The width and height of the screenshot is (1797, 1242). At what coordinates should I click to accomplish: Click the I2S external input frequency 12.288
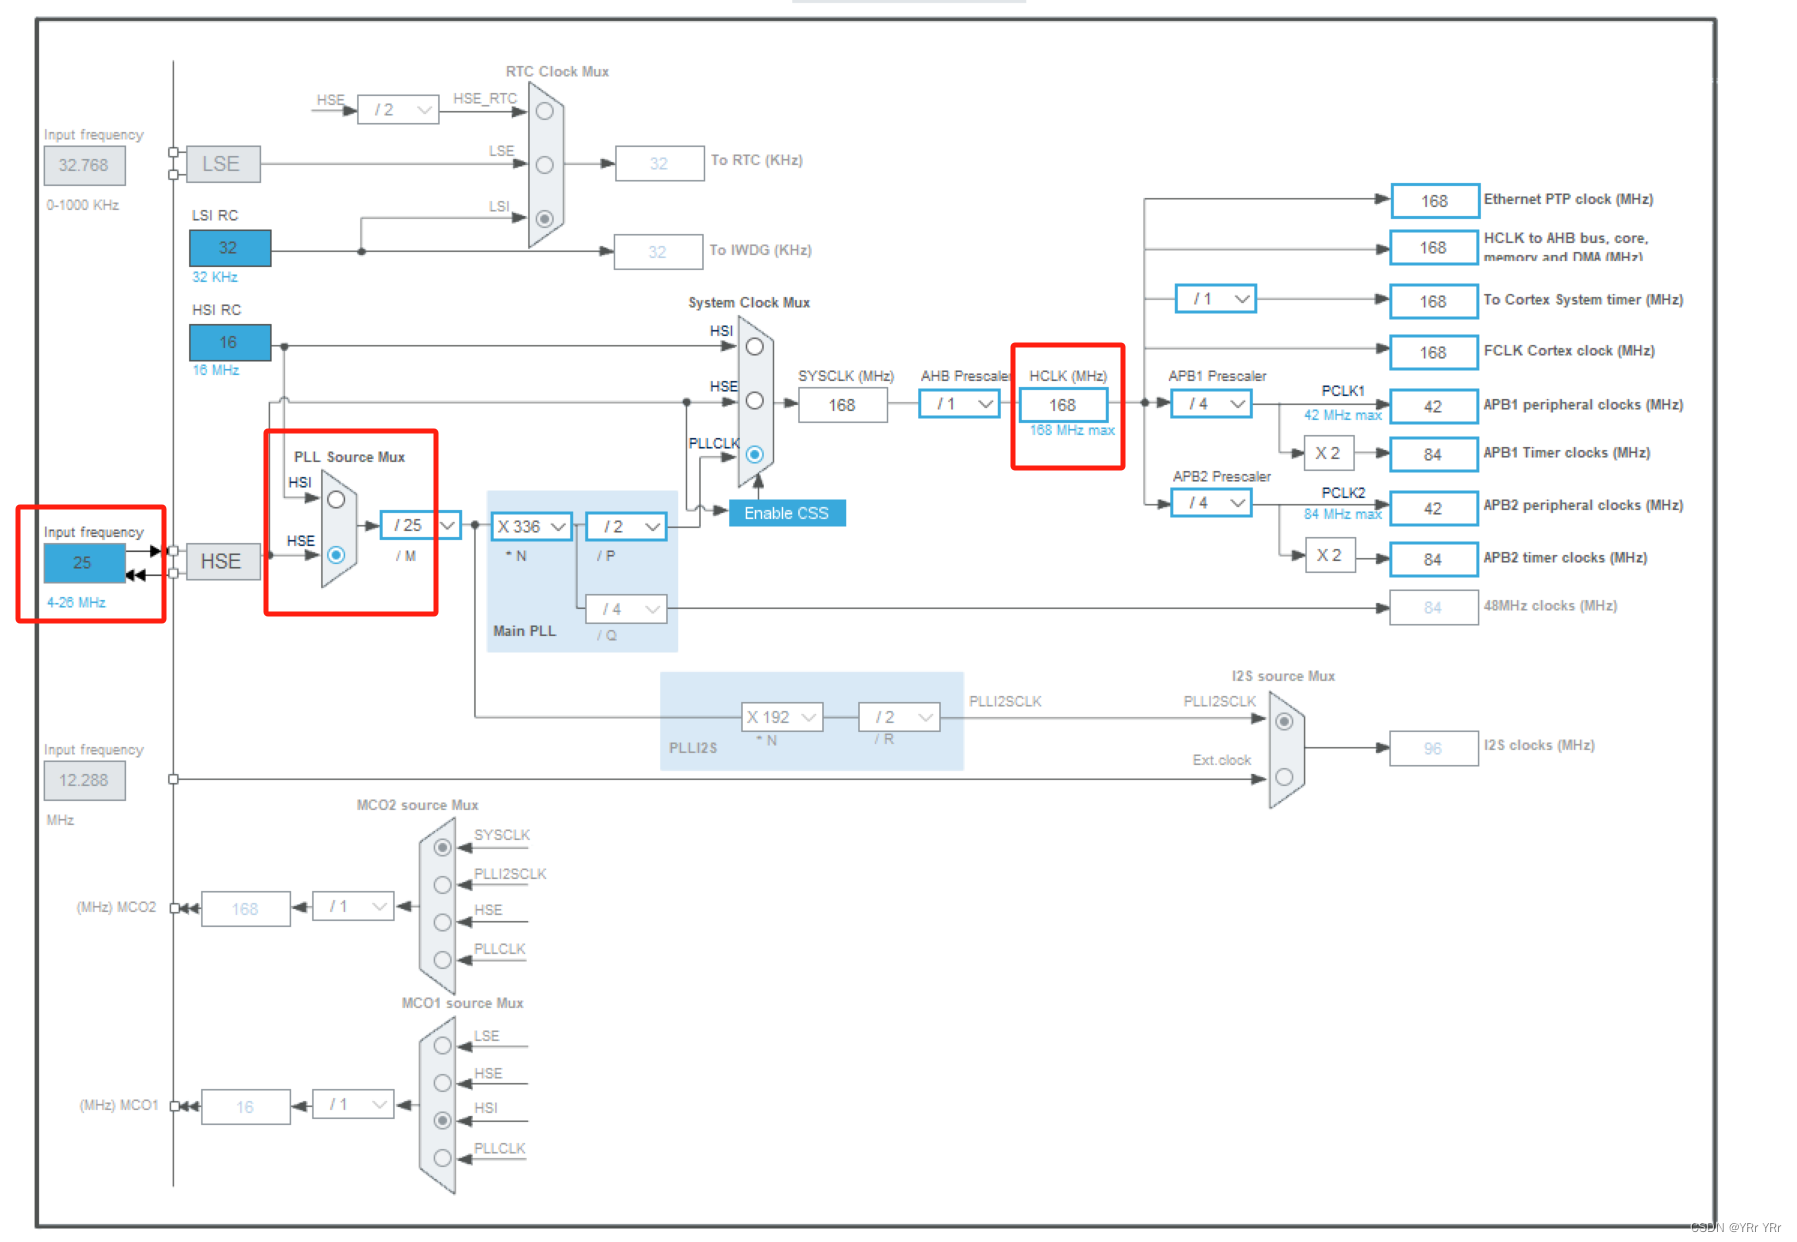(84, 780)
